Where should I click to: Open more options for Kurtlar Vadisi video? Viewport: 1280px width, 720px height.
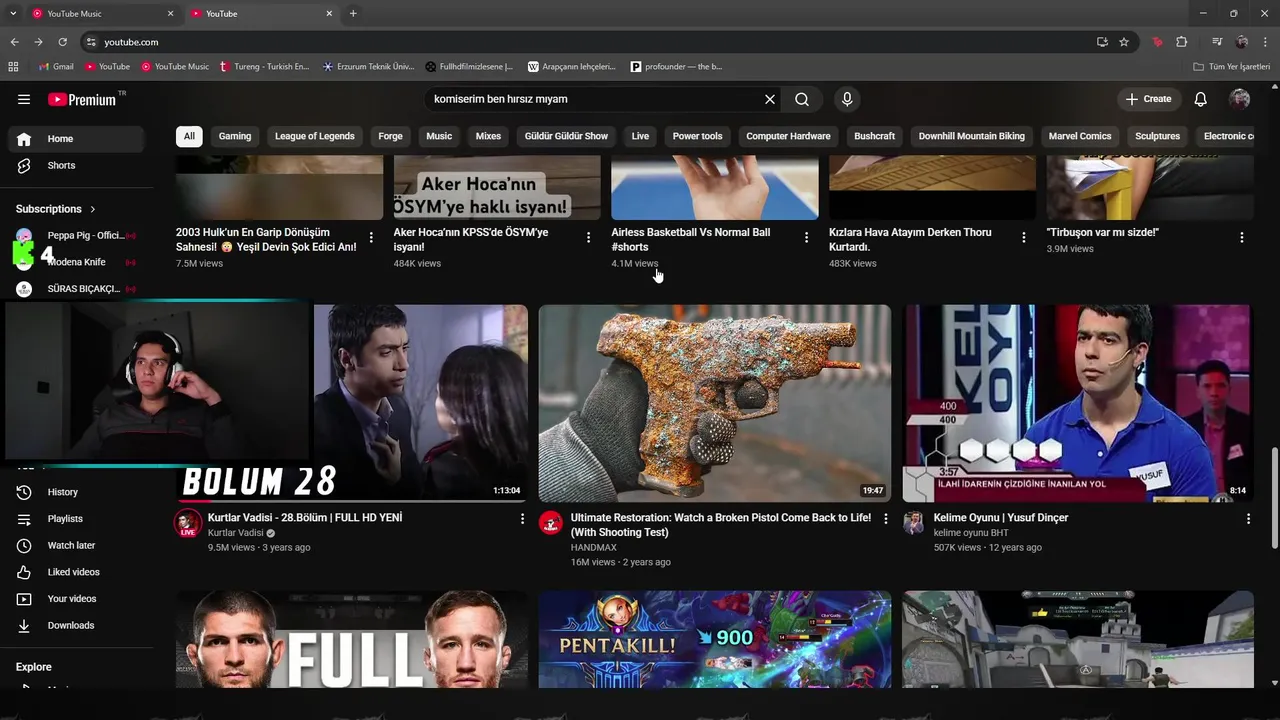522,519
